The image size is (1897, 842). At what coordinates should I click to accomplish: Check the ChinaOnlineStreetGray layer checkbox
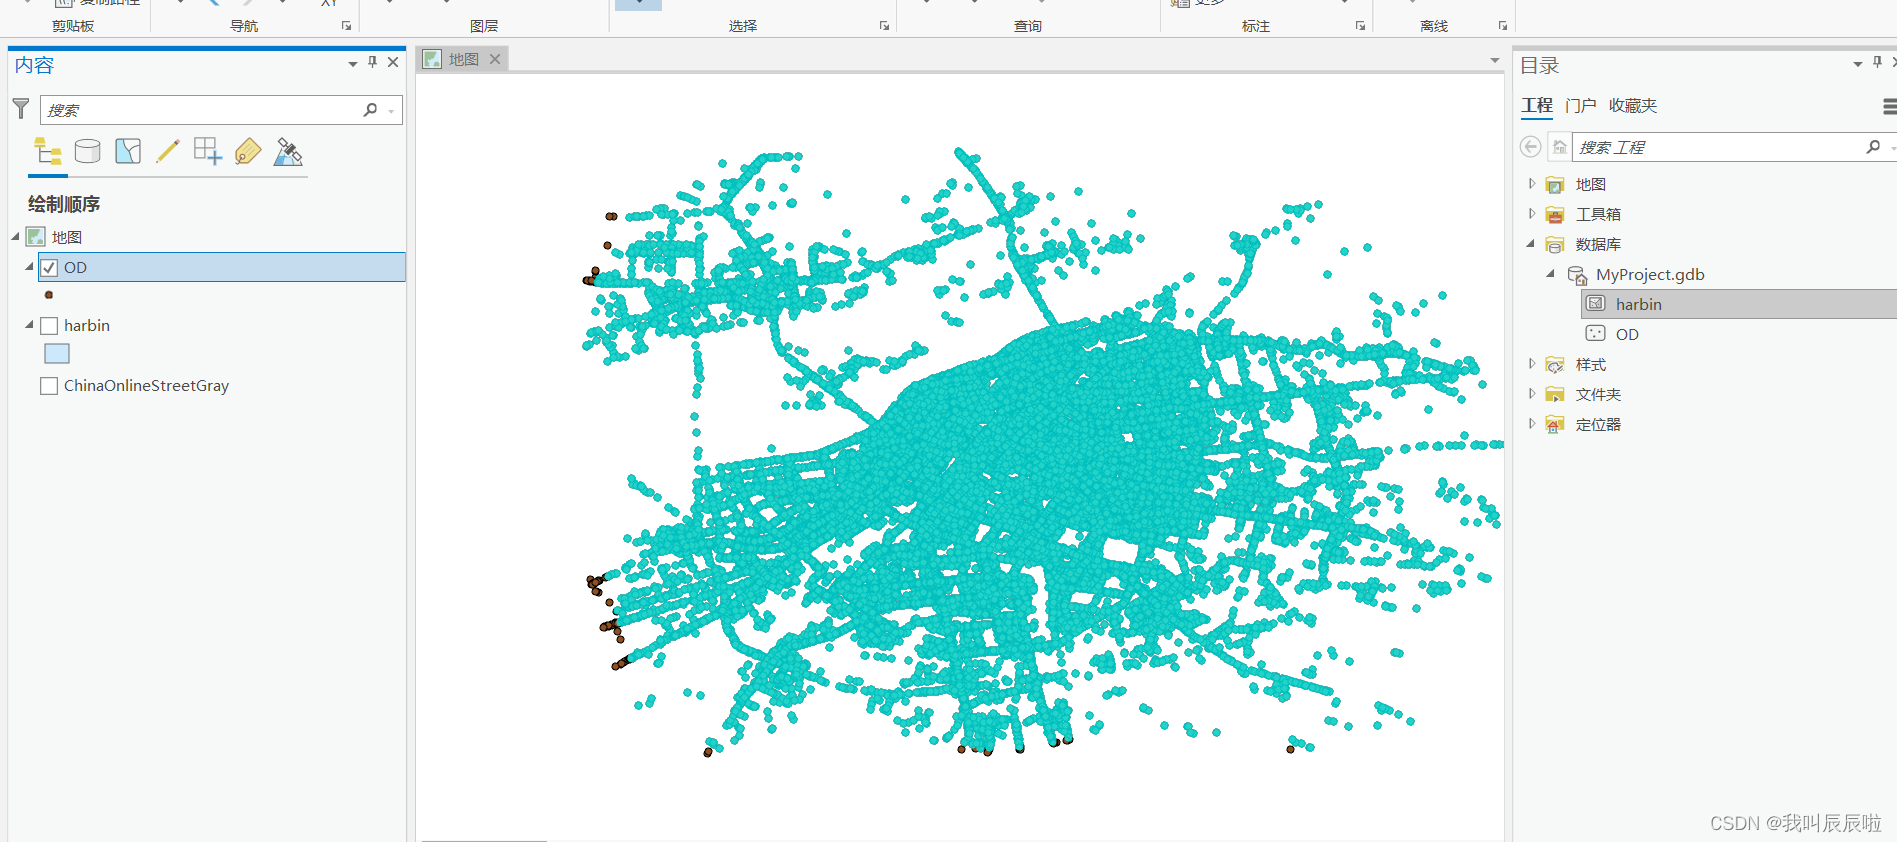(x=49, y=385)
